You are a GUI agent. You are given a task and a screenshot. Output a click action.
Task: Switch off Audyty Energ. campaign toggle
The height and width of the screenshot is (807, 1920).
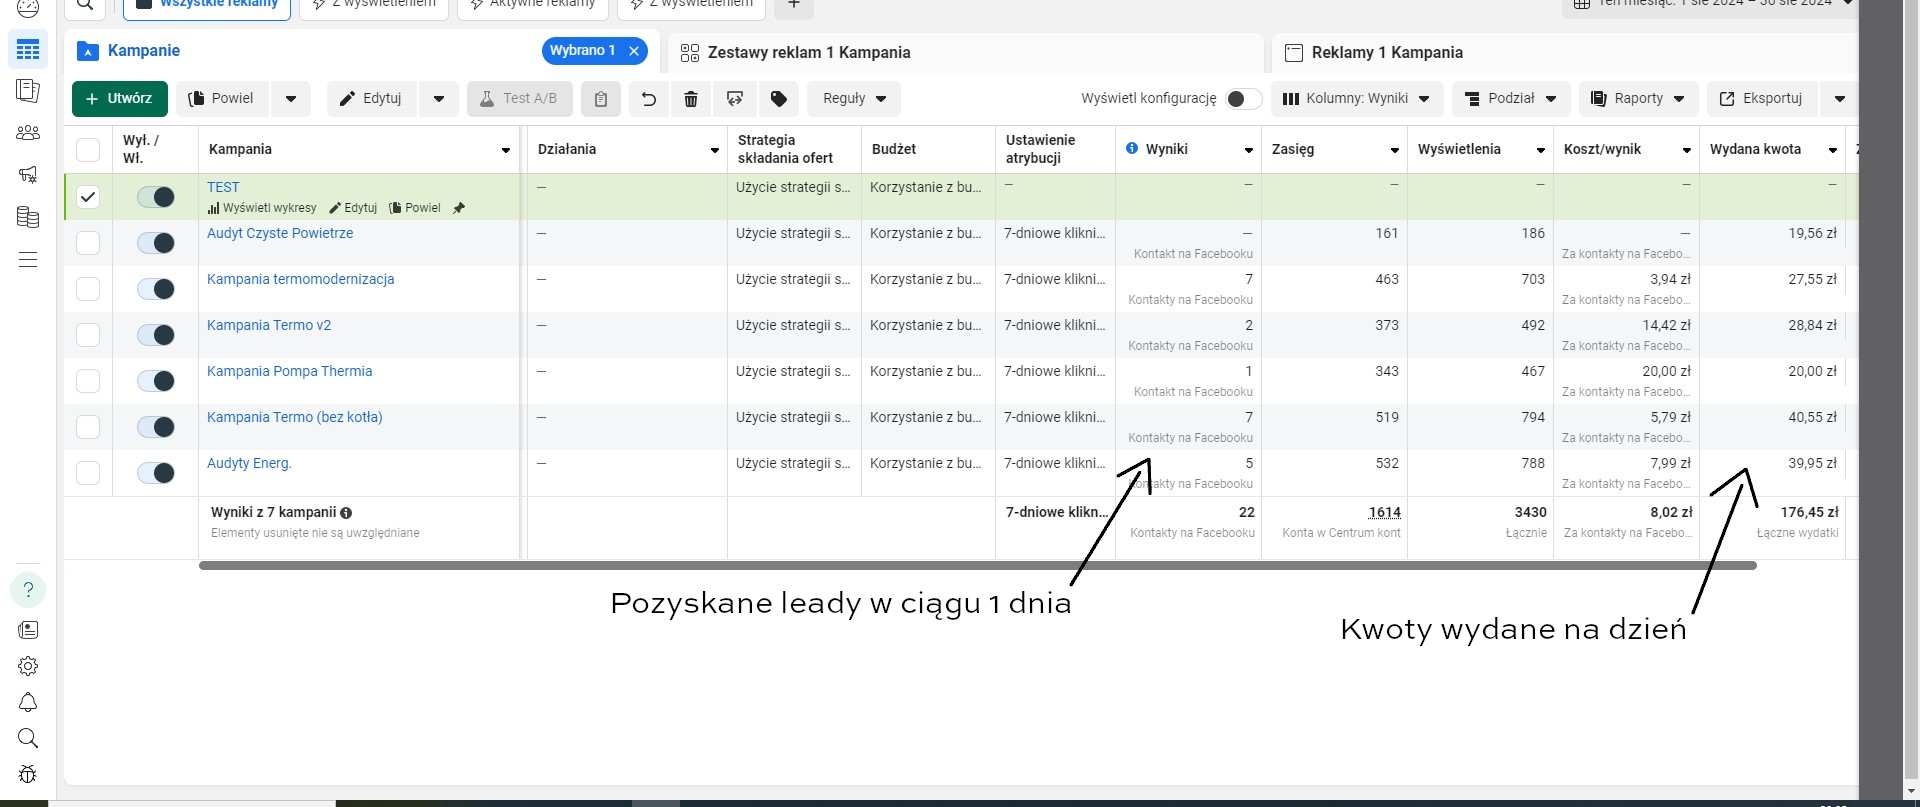(156, 473)
